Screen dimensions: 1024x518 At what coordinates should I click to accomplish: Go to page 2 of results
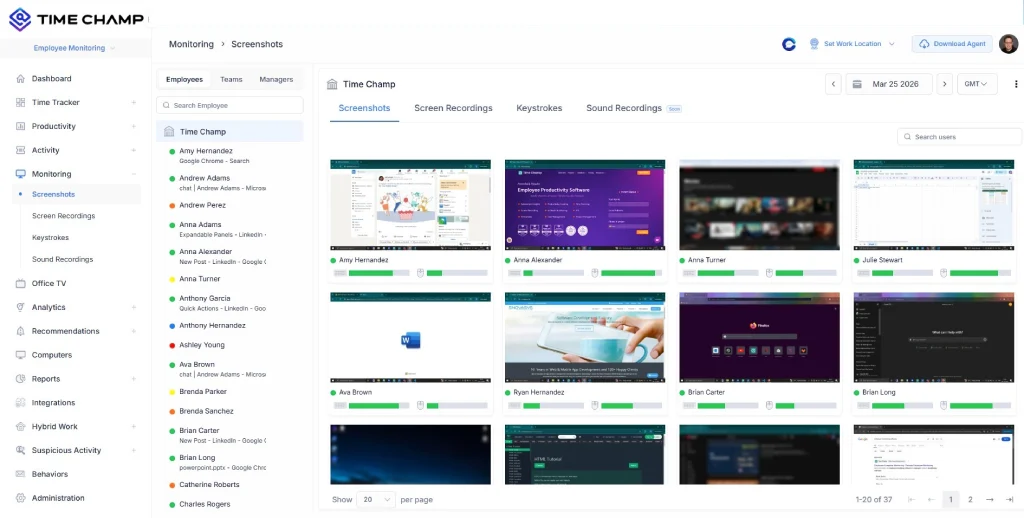tap(970, 499)
